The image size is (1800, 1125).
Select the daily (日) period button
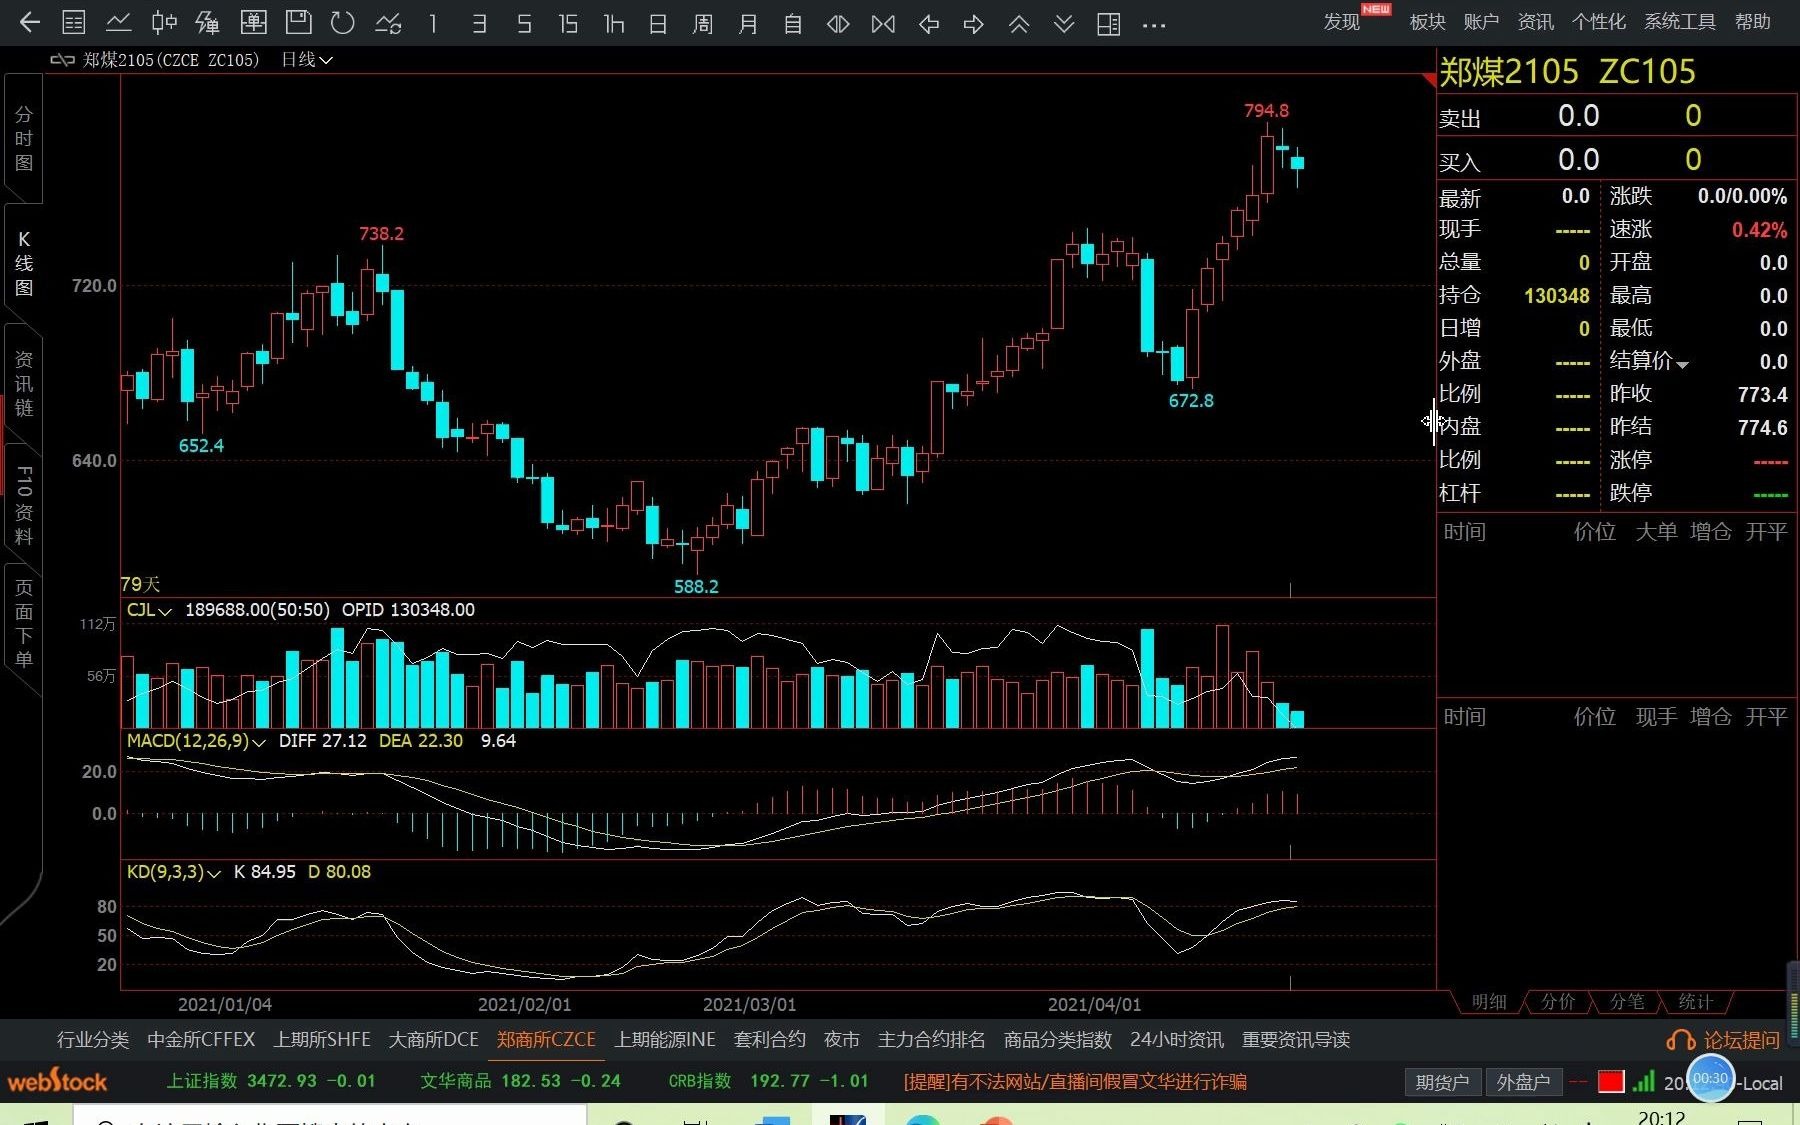(658, 23)
